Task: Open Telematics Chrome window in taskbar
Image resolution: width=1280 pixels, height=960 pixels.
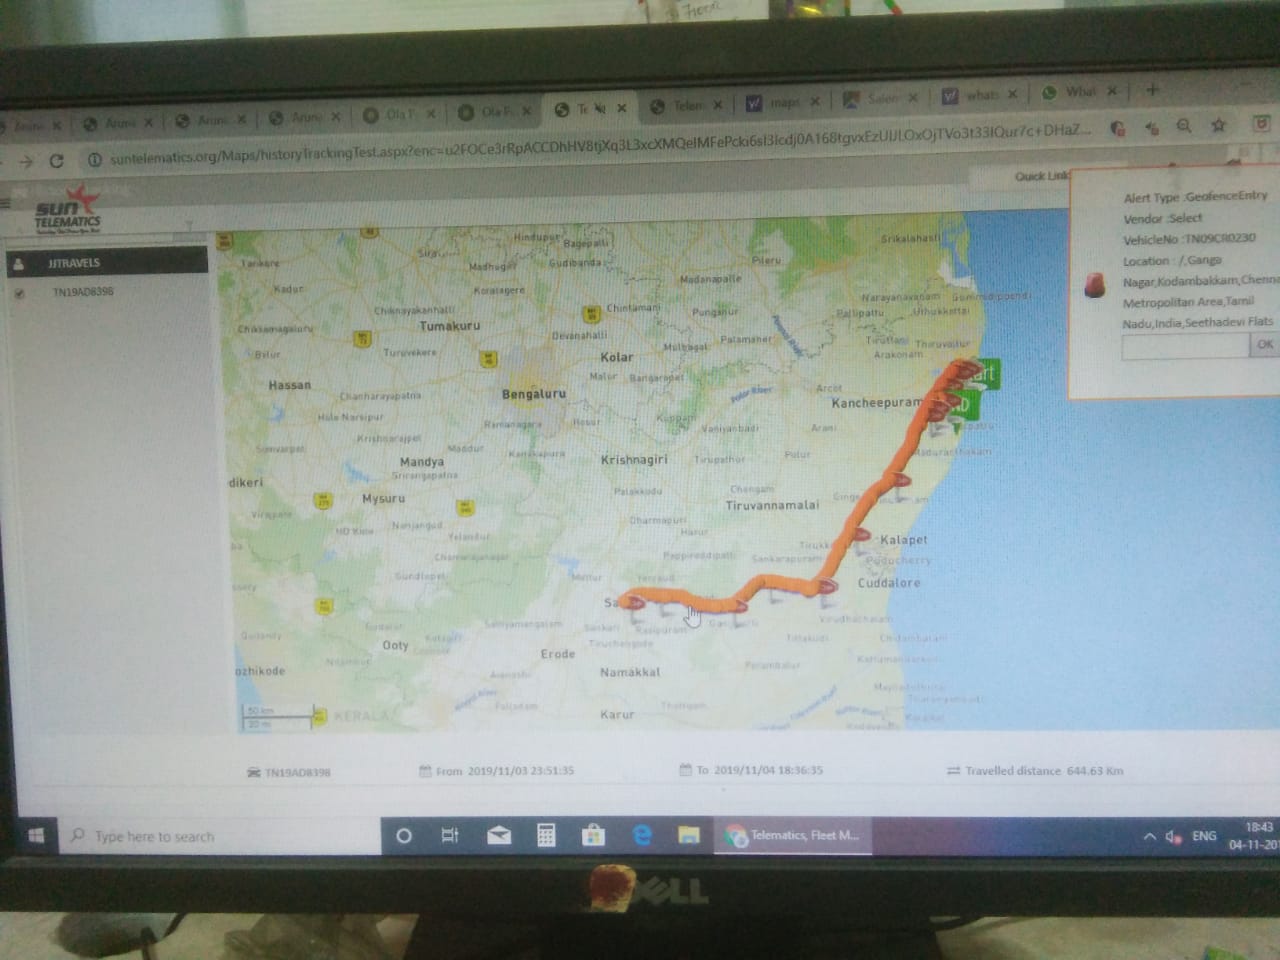Action: (x=793, y=835)
